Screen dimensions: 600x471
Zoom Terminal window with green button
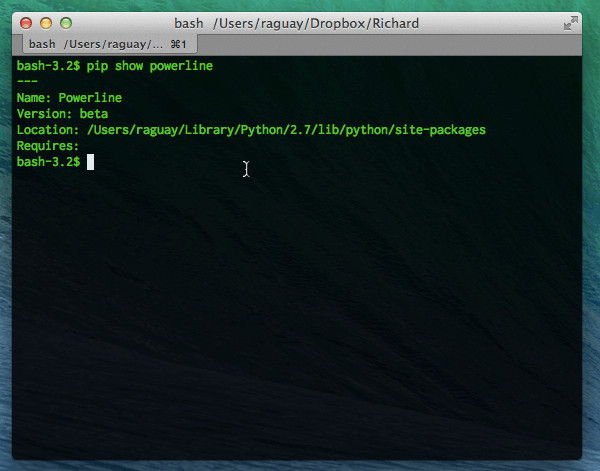pos(66,23)
